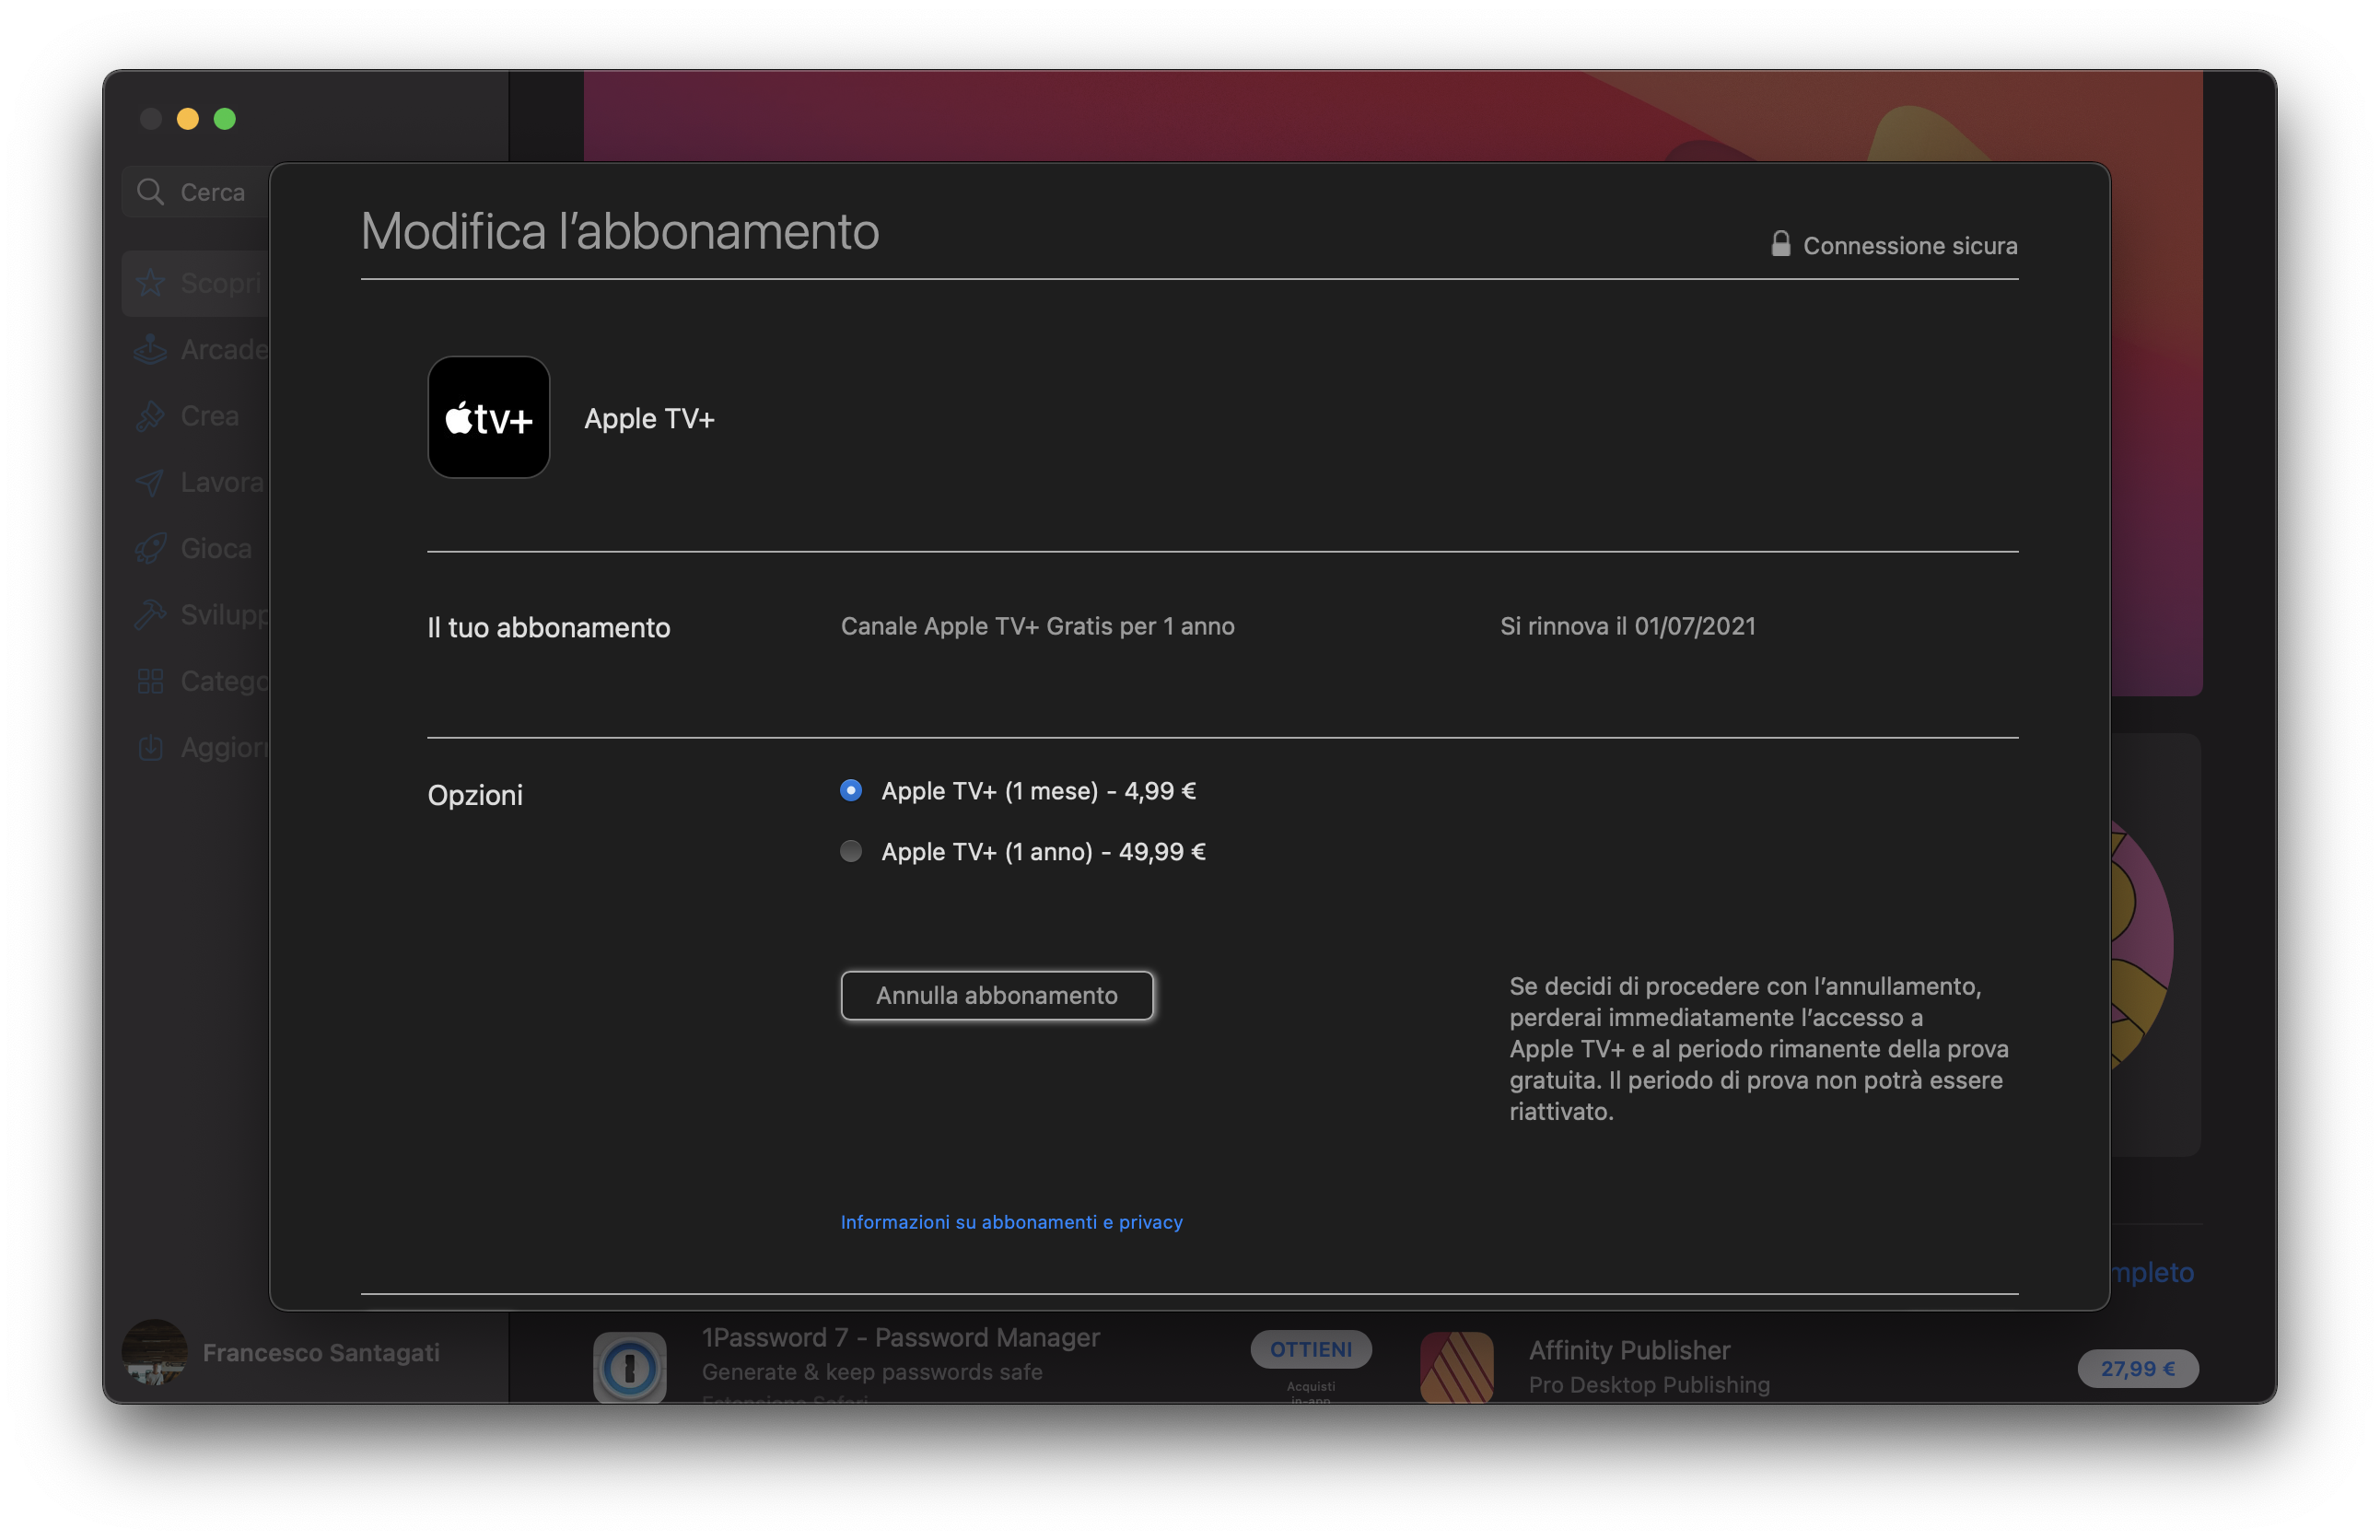Click the magnifying glass search icon
This screenshot has height=1540, width=2380.
point(150,192)
